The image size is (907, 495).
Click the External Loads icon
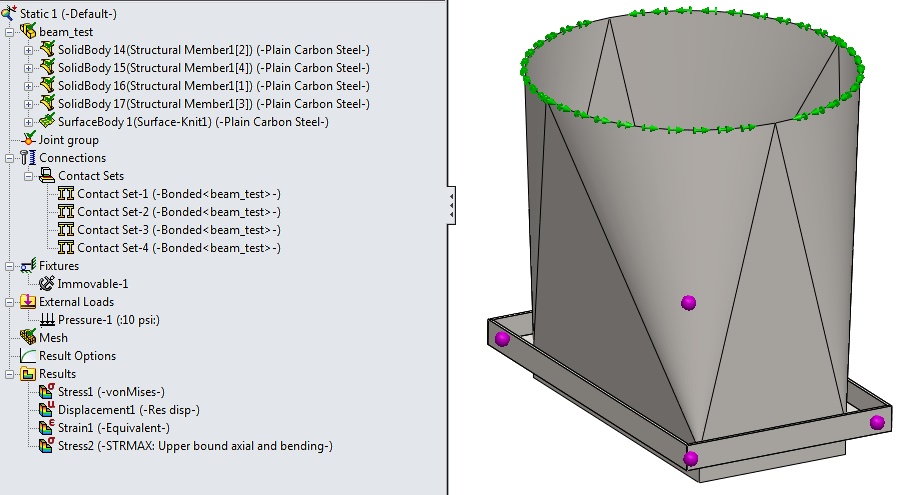(28, 301)
